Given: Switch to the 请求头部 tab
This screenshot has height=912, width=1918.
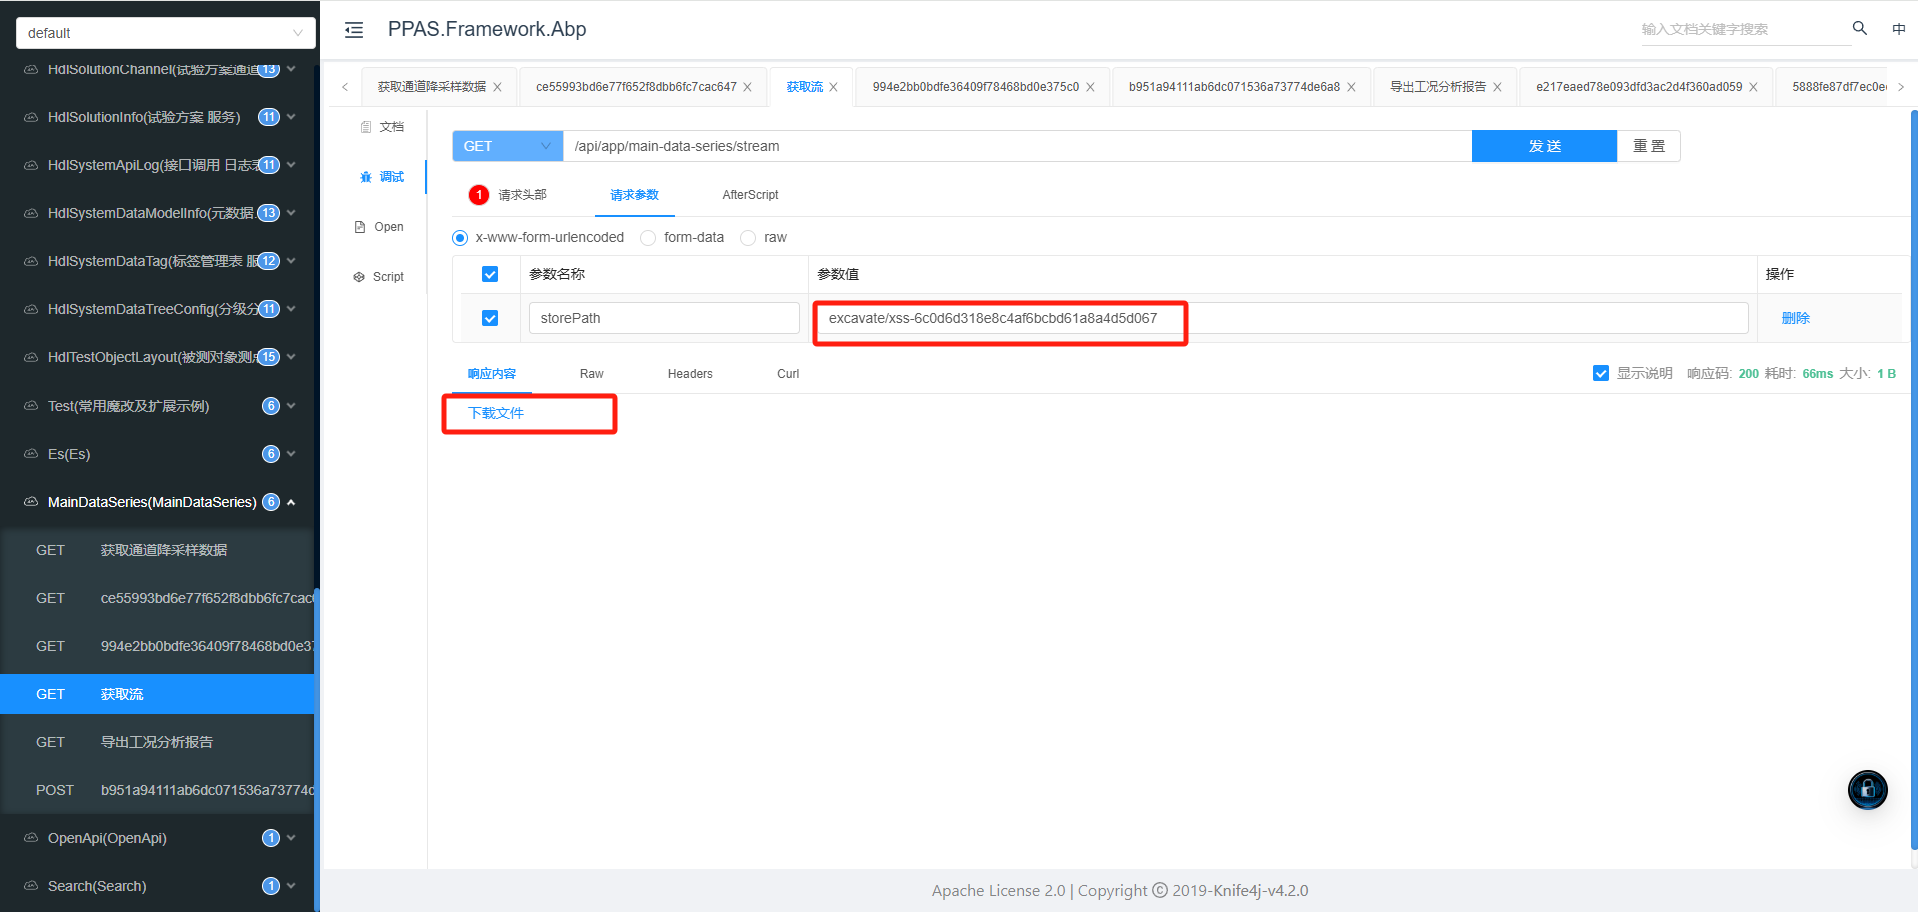Looking at the screenshot, I should (x=522, y=195).
